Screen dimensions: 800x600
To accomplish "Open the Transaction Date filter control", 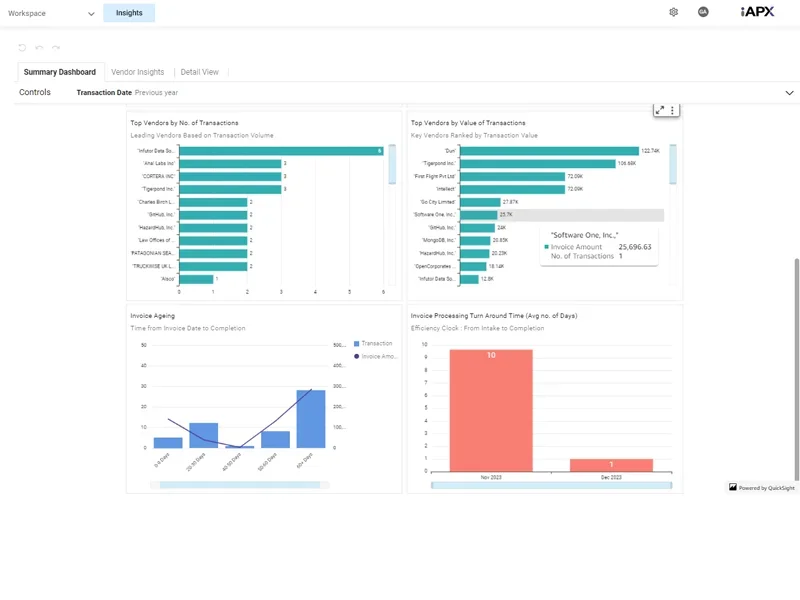I will (127, 92).
